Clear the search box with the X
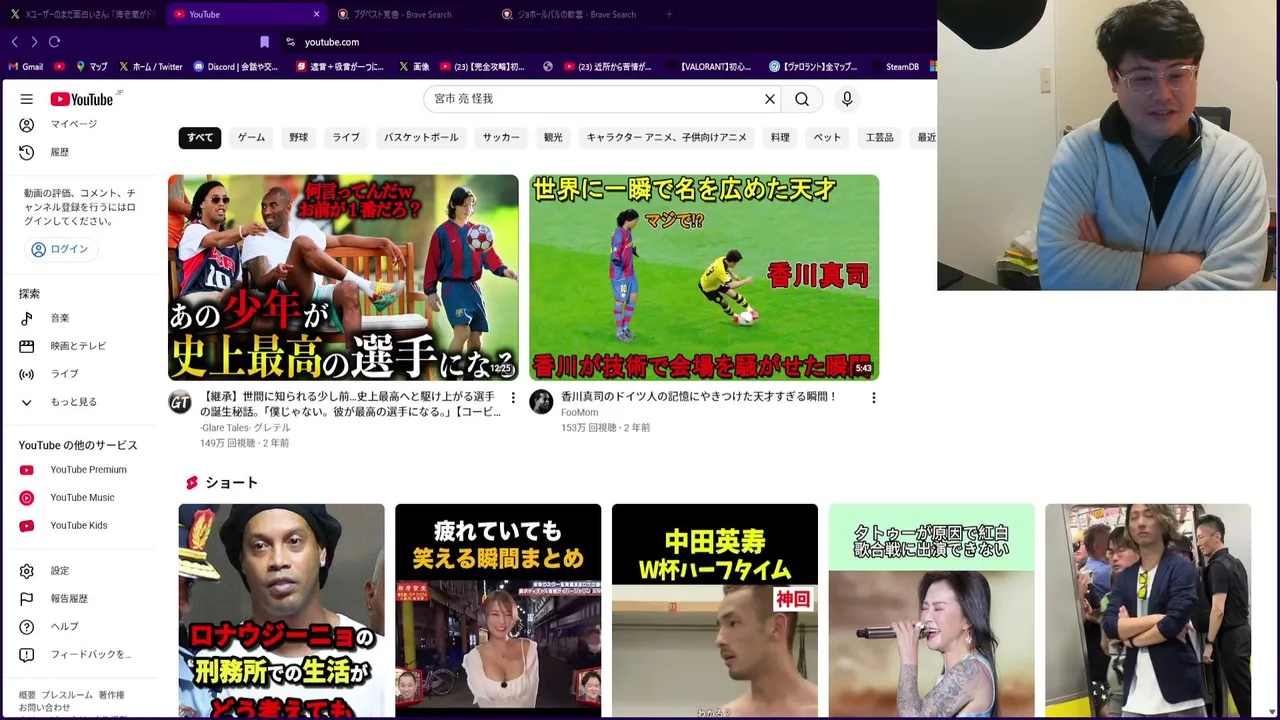Screen dimensions: 1280x720 [x=770, y=99]
